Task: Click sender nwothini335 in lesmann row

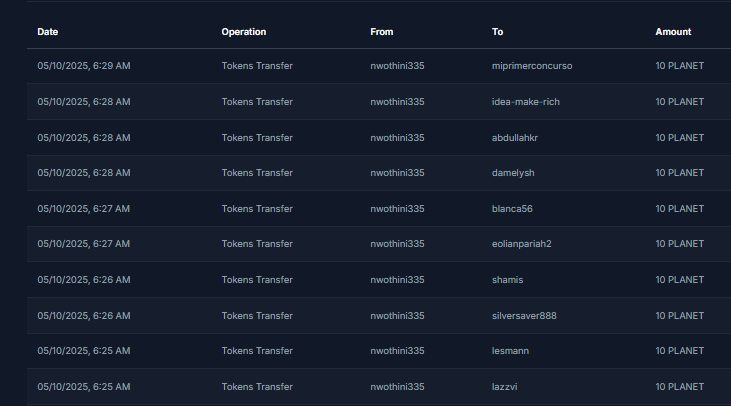Action: 397,351
